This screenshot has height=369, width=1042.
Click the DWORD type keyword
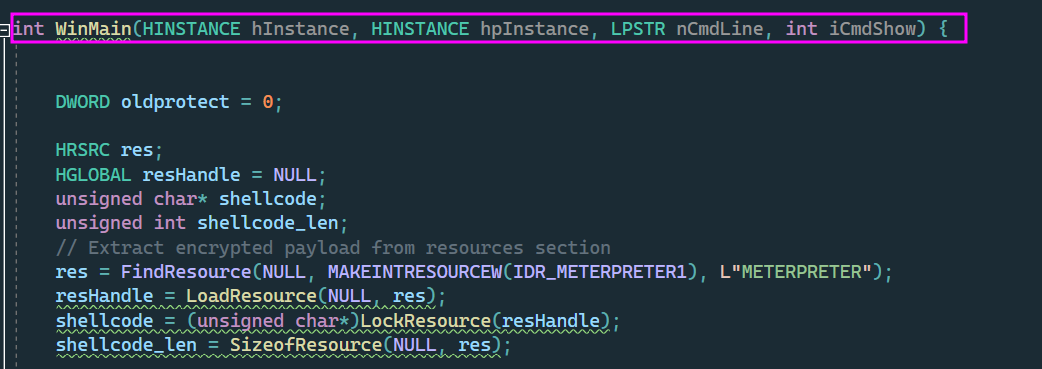point(83,102)
